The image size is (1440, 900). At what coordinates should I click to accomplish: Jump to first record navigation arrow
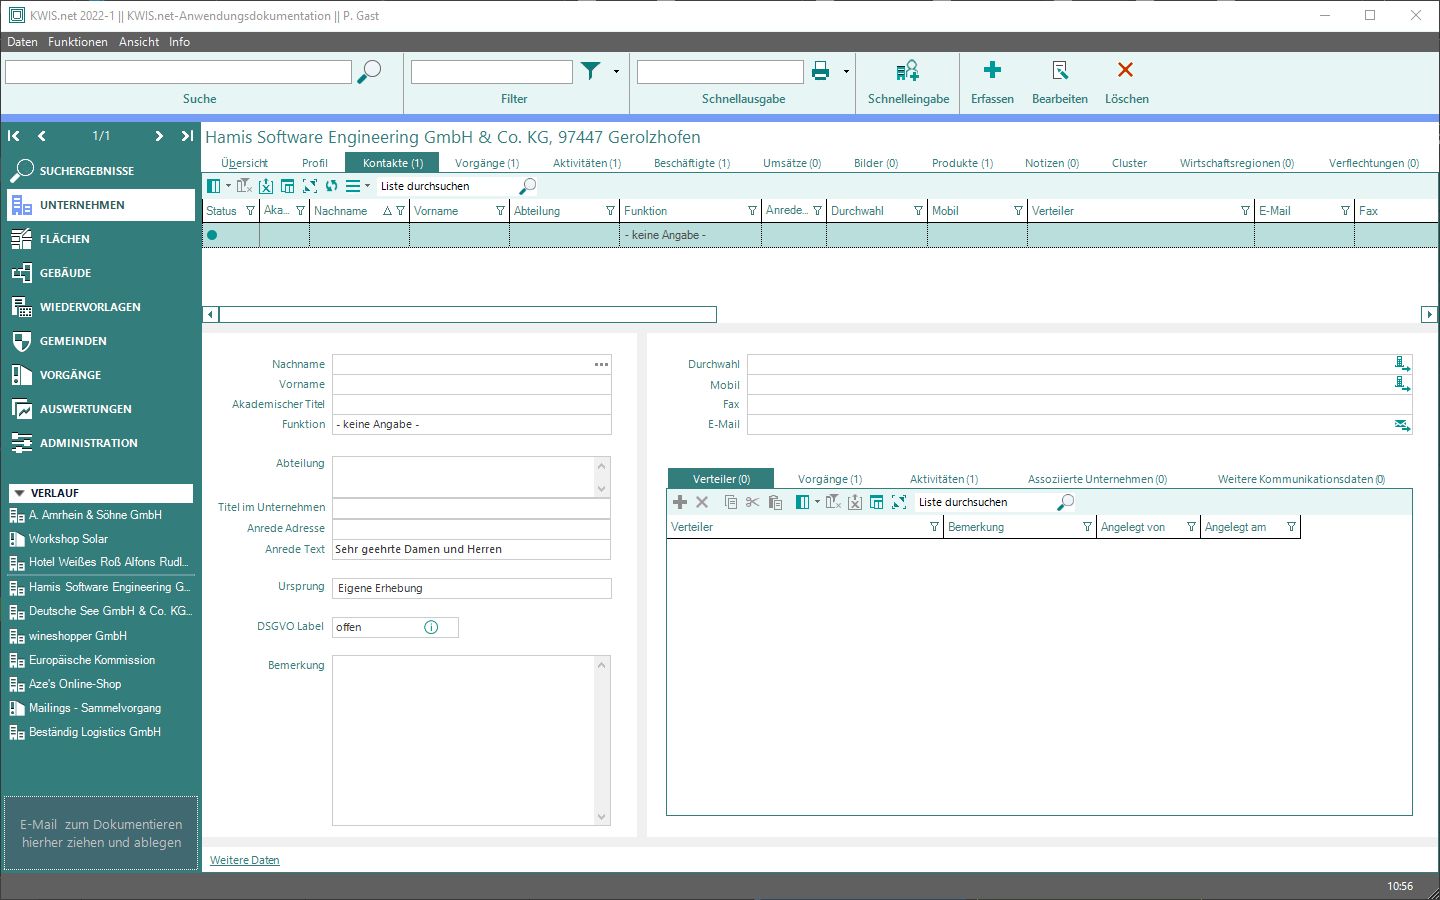(14, 136)
